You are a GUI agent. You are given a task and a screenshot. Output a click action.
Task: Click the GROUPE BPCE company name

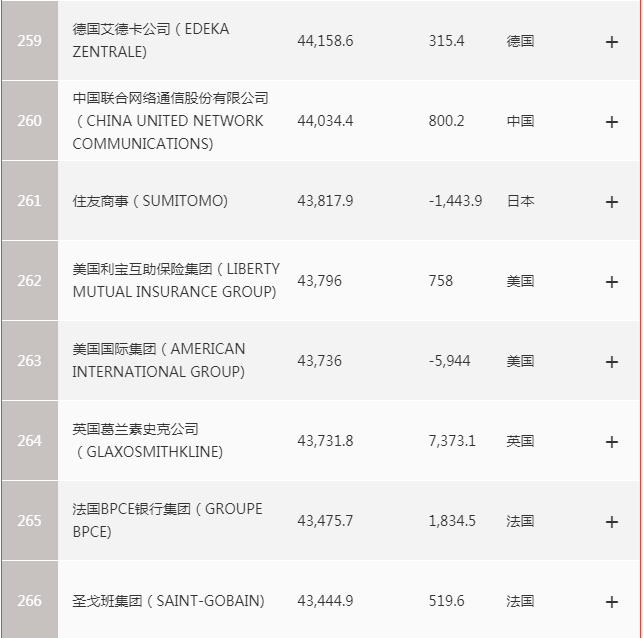point(167,521)
